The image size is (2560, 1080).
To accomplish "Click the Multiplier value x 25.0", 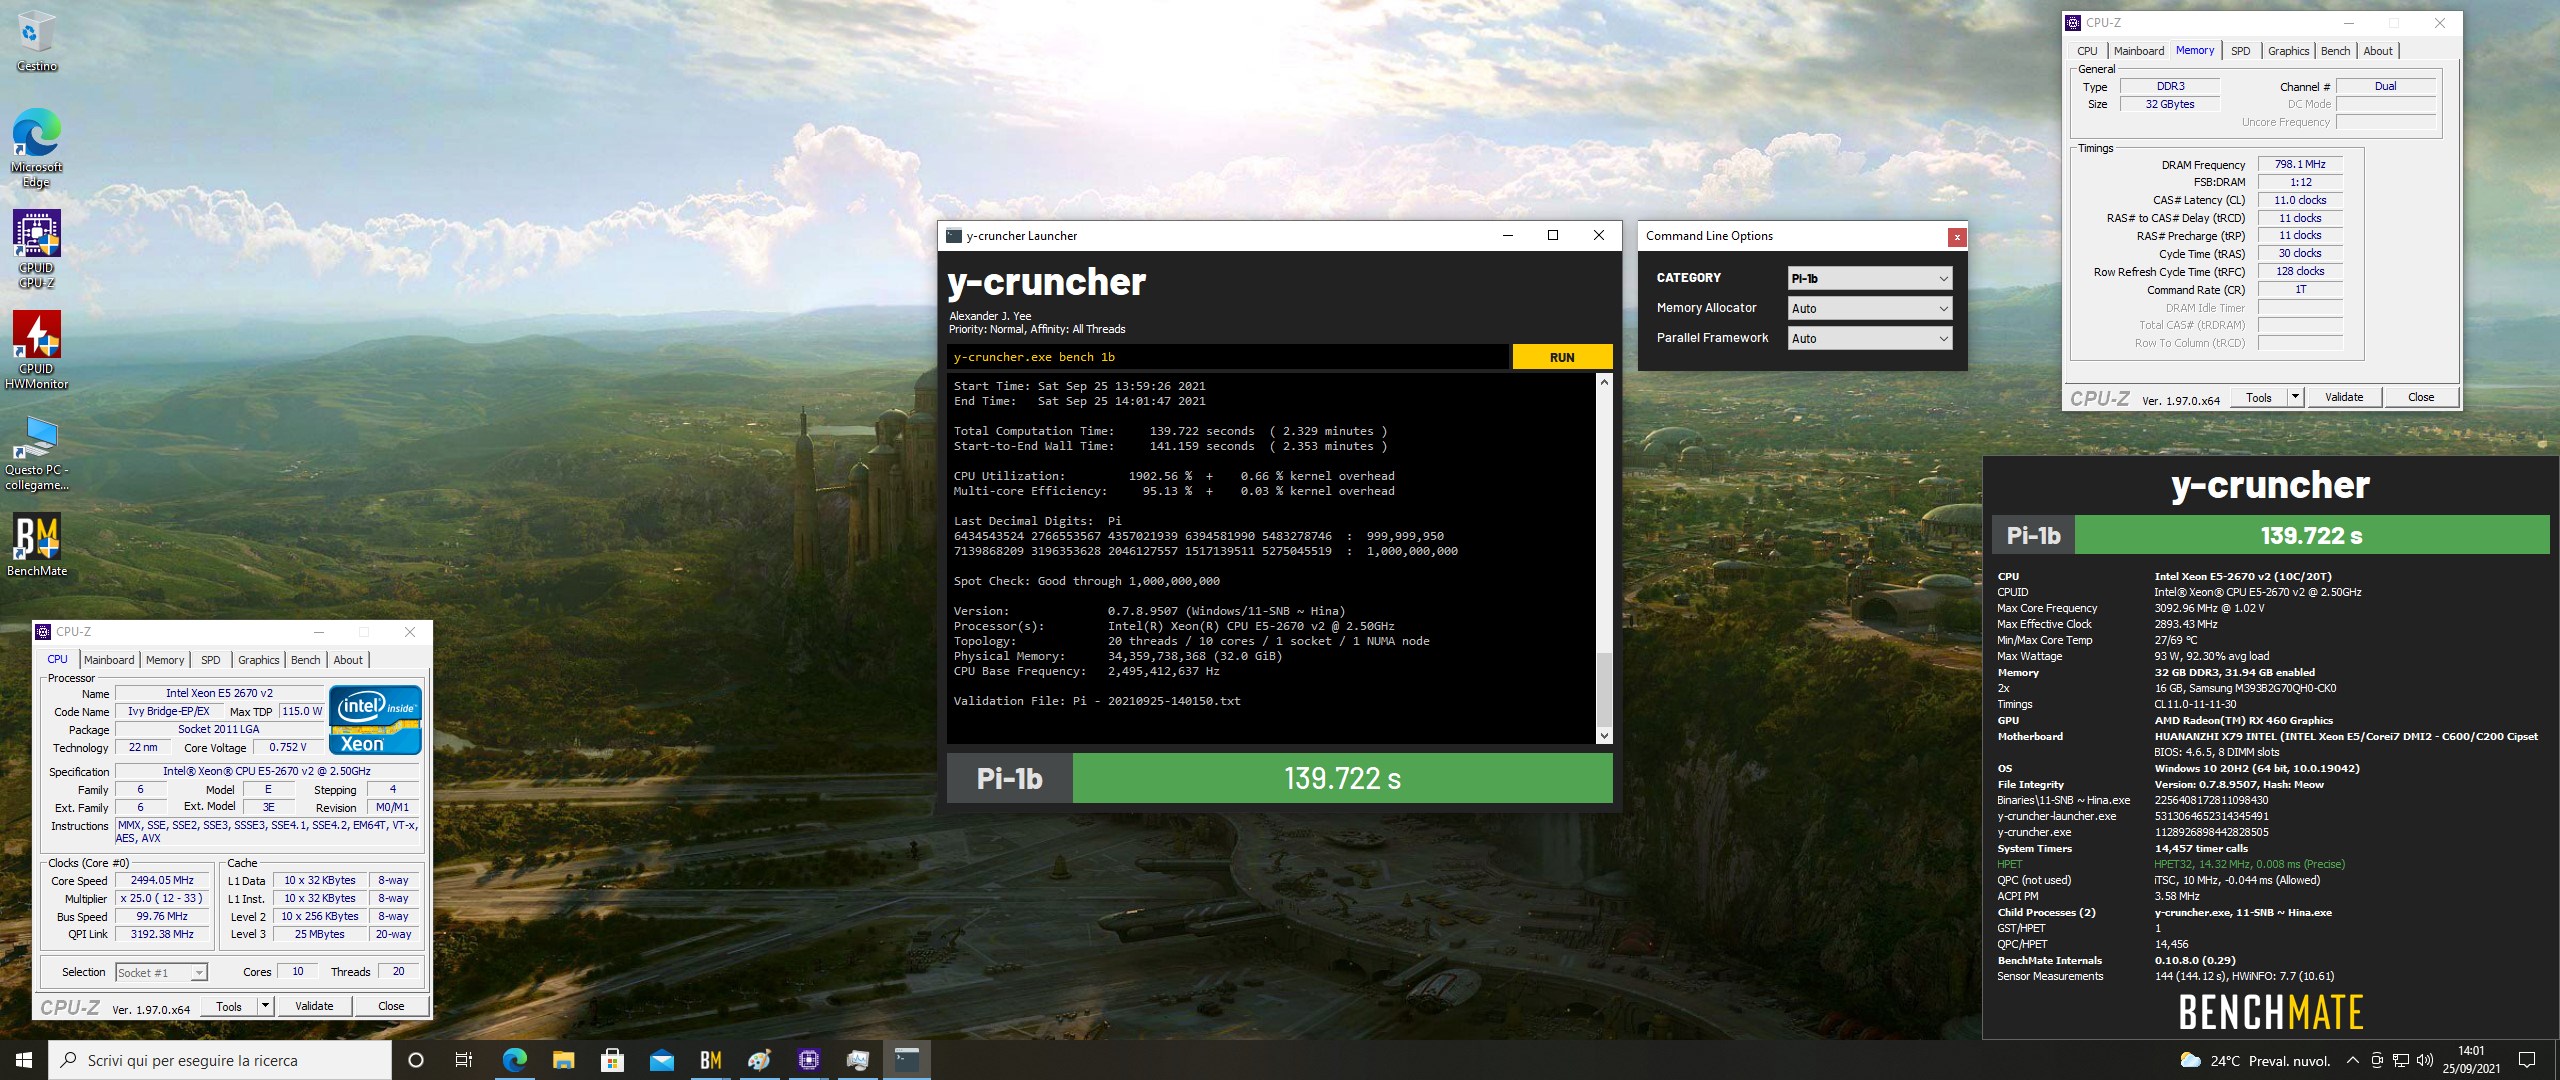I will pos(162,898).
